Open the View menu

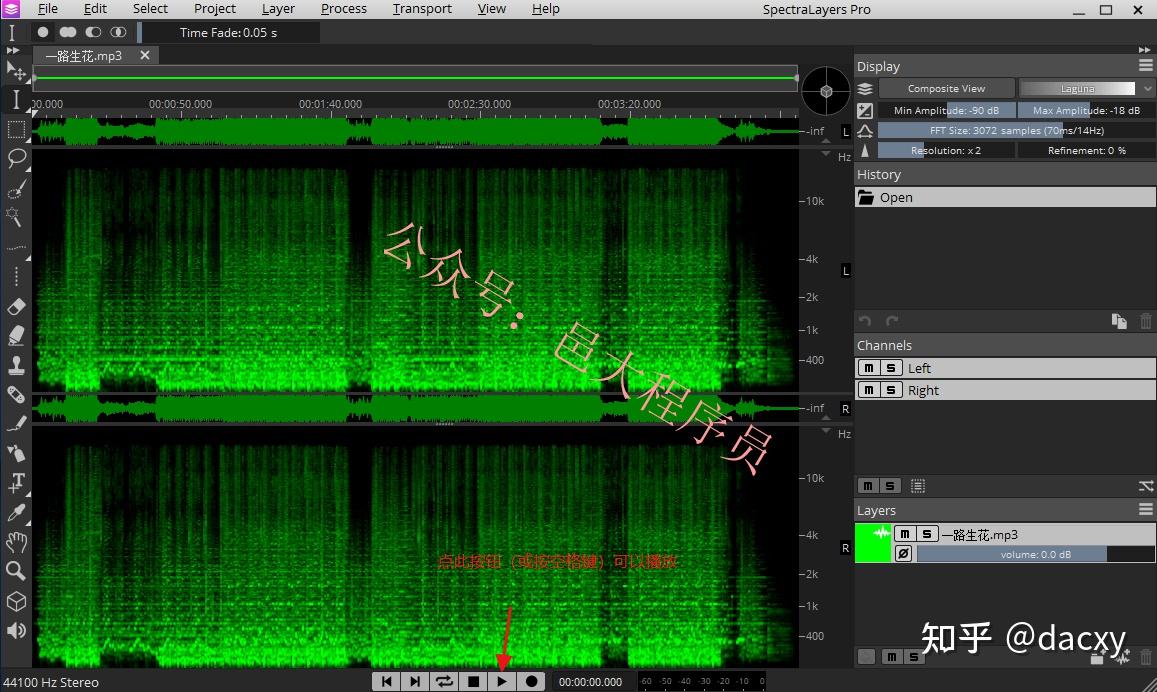click(491, 9)
